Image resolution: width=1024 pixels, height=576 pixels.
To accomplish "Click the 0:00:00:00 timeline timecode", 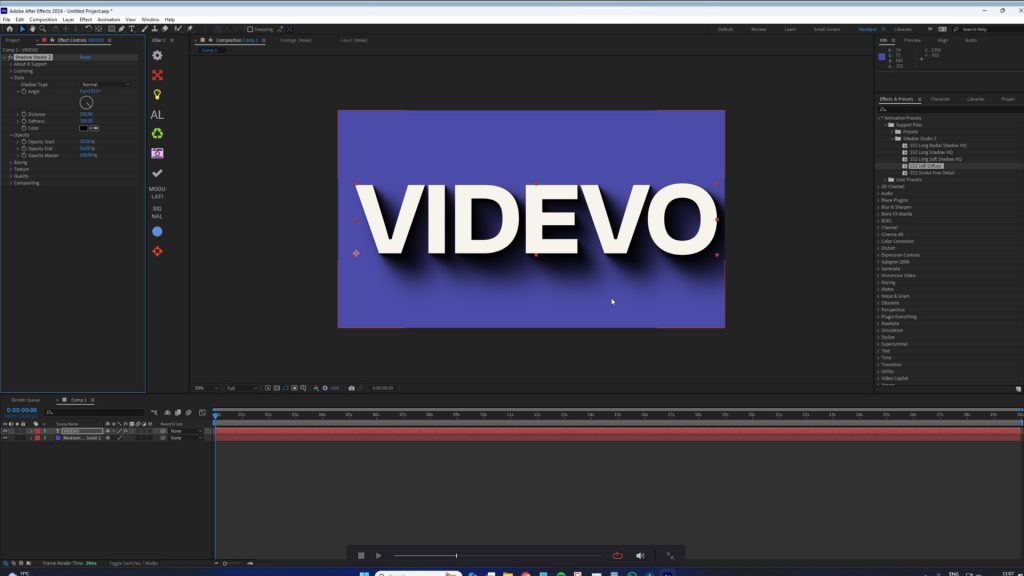I will (22, 410).
